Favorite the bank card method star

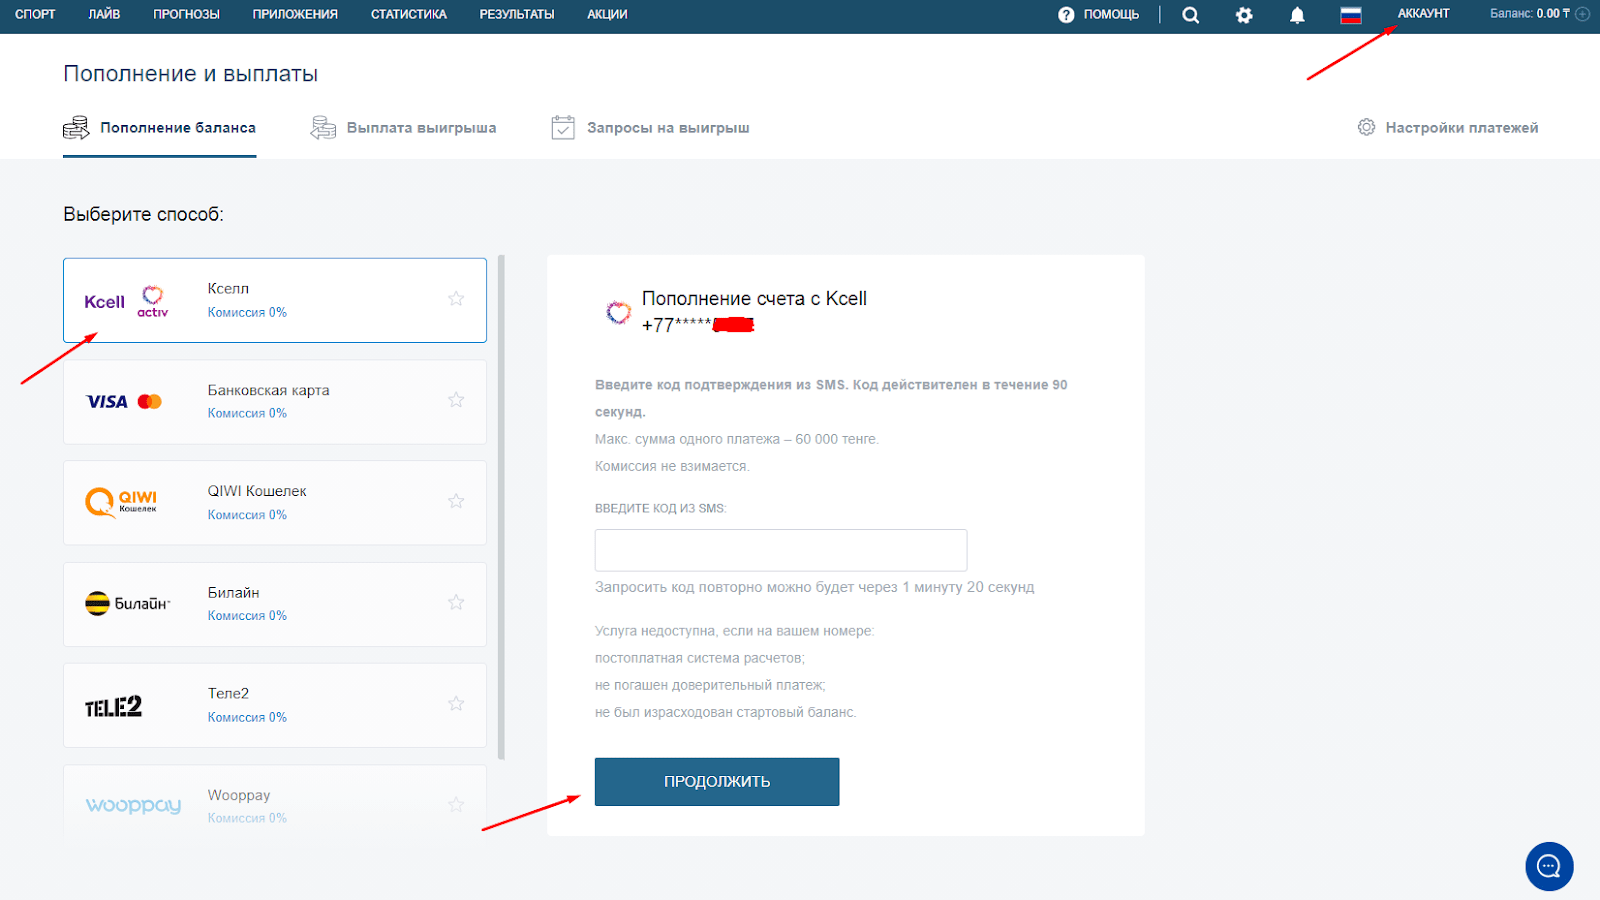pos(456,400)
